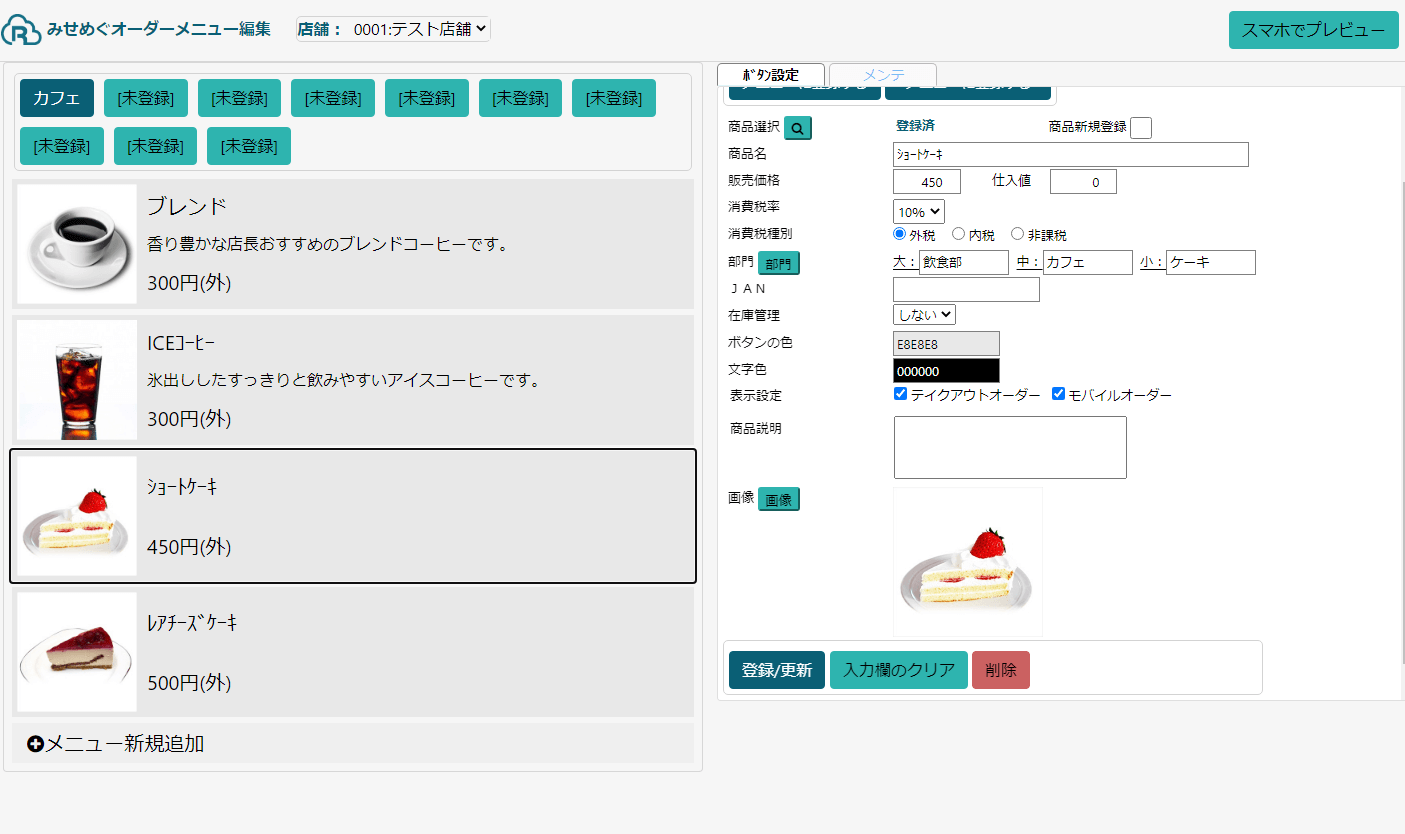Open the 部門 department picker button
1405x834 pixels.
[x=778, y=264]
